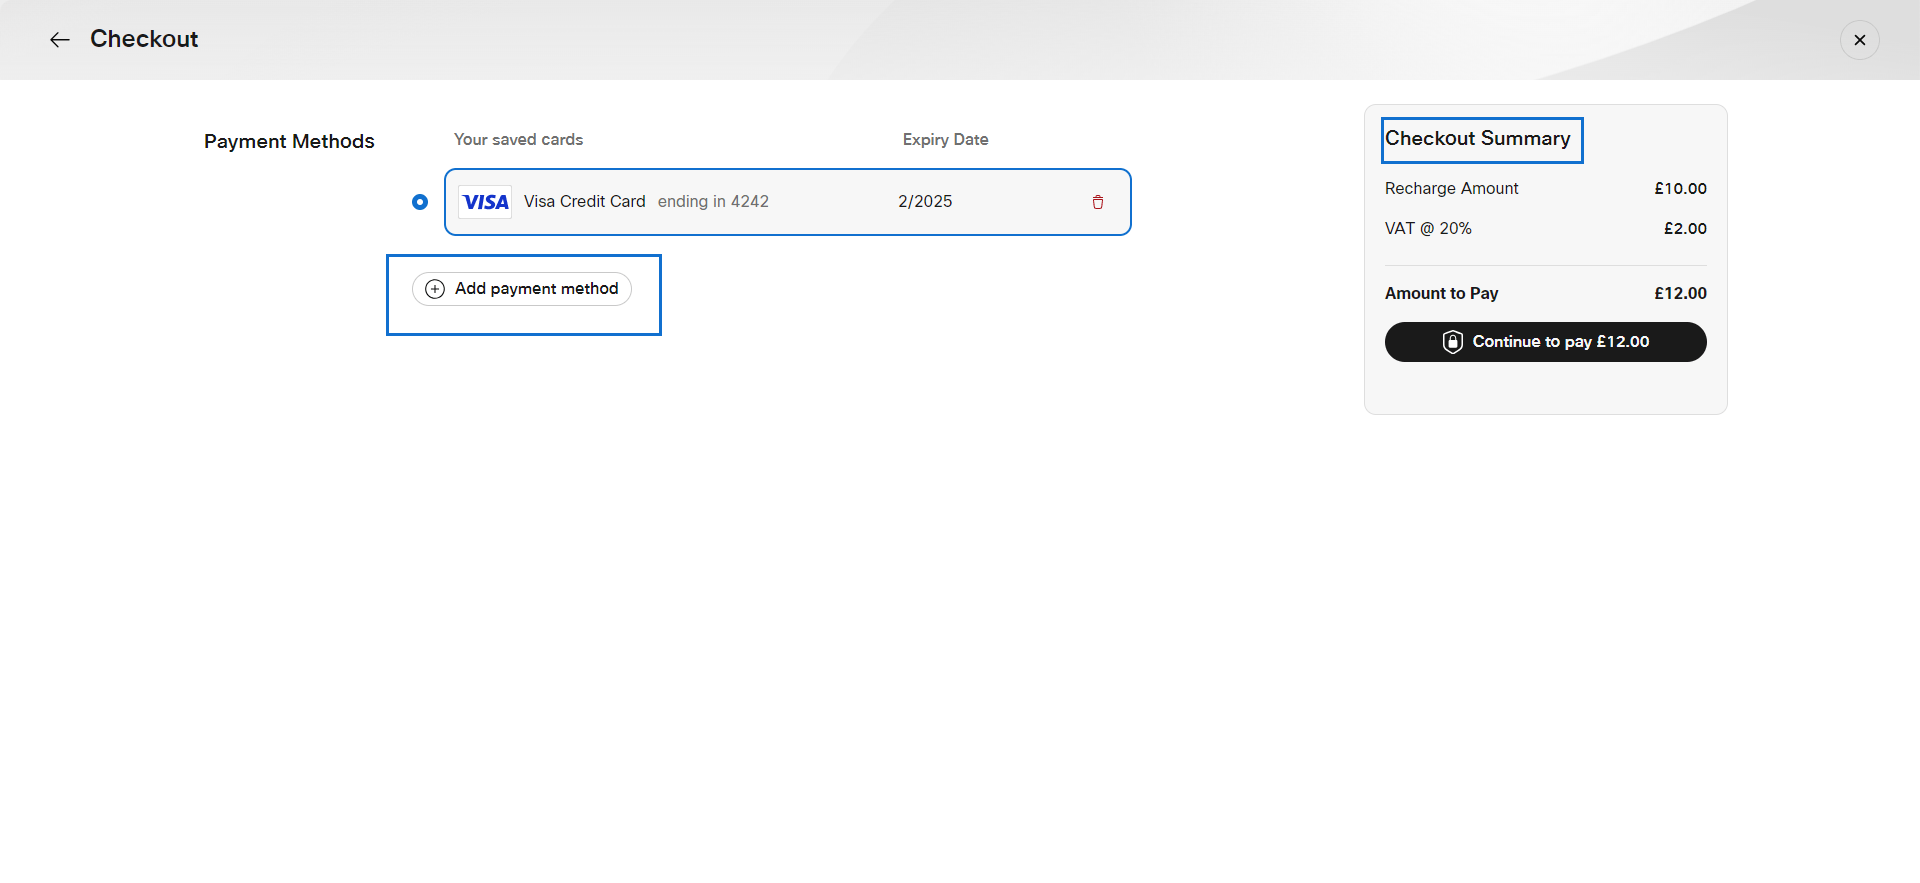1920x883 pixels.
Task: Click the 'VAT @ 20%' label
Action: click(x=1428, y=228)
